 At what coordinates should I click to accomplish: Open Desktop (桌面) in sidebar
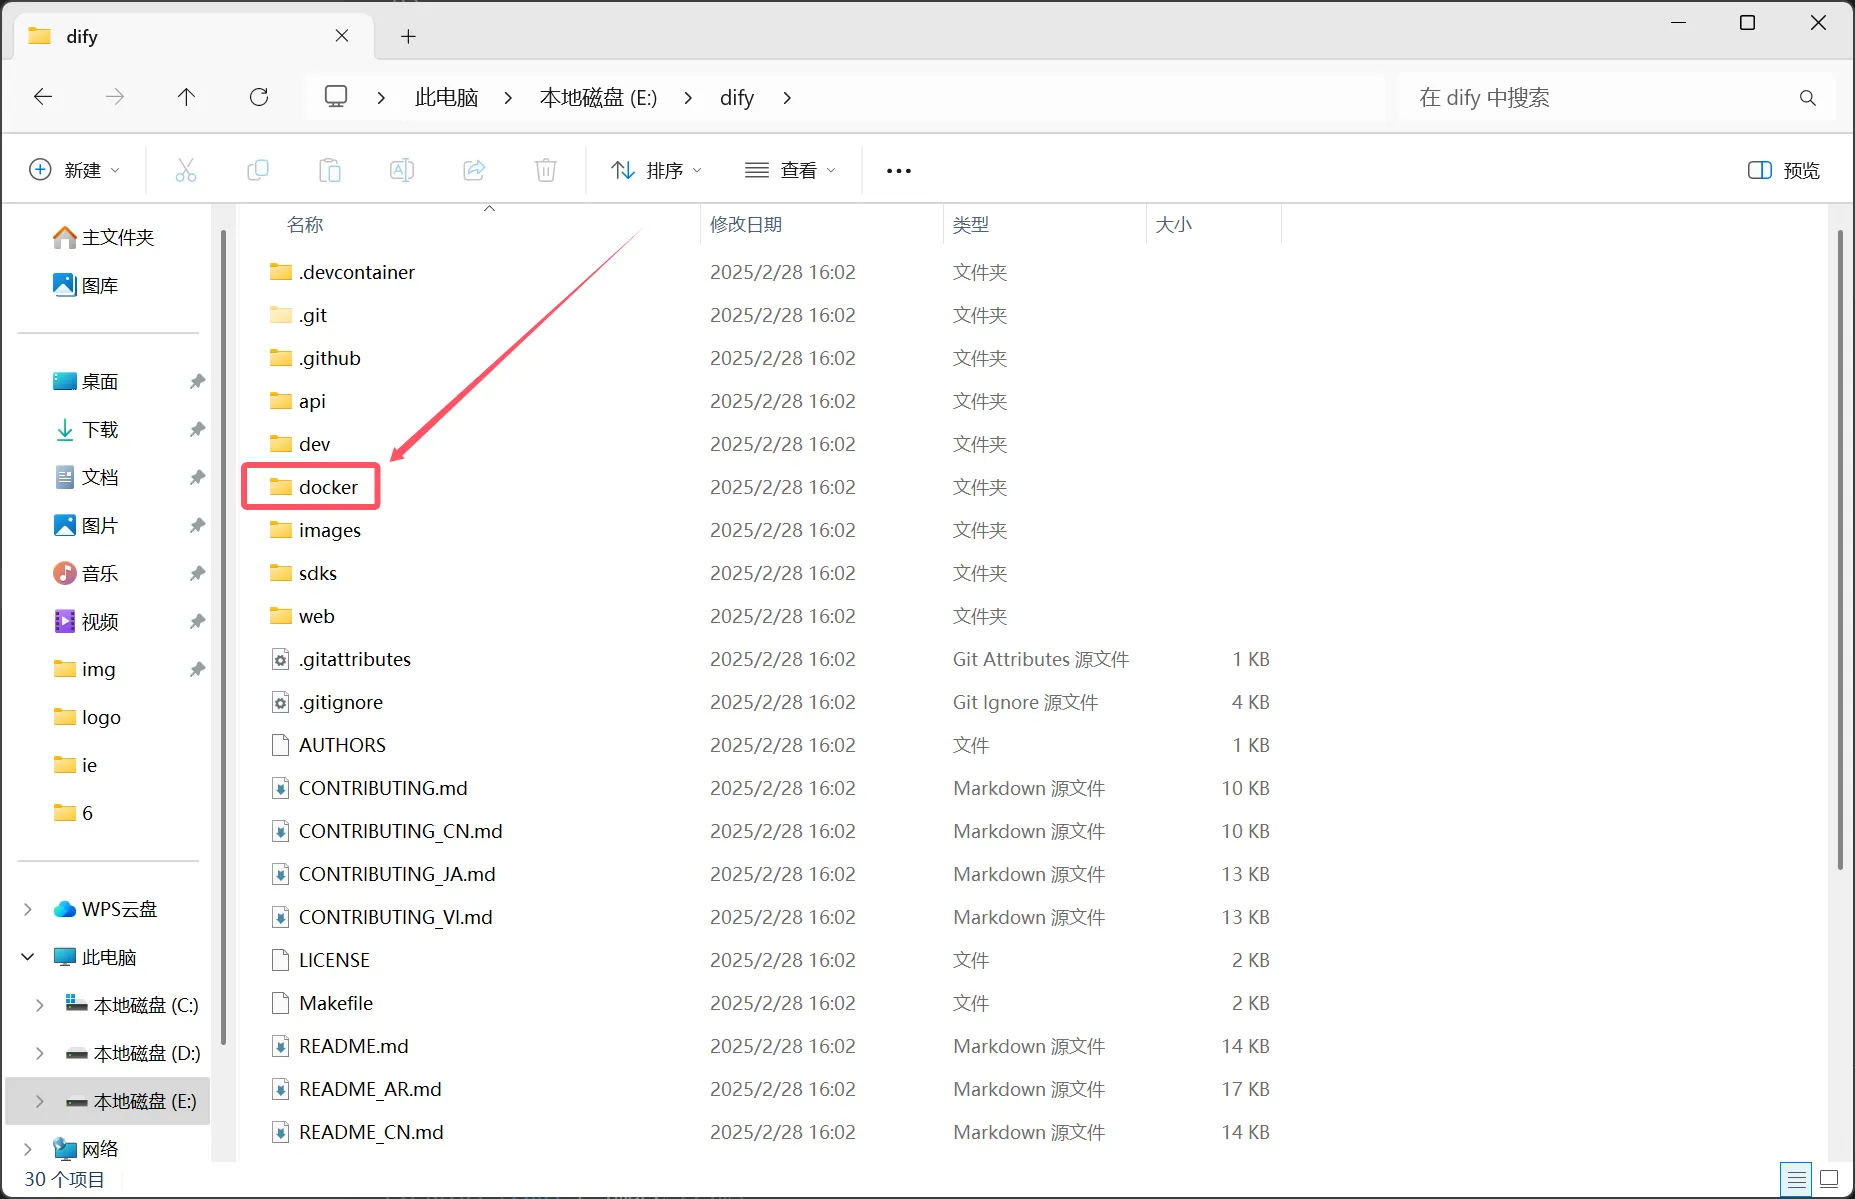pyautogui.click(x=87, y=381)
